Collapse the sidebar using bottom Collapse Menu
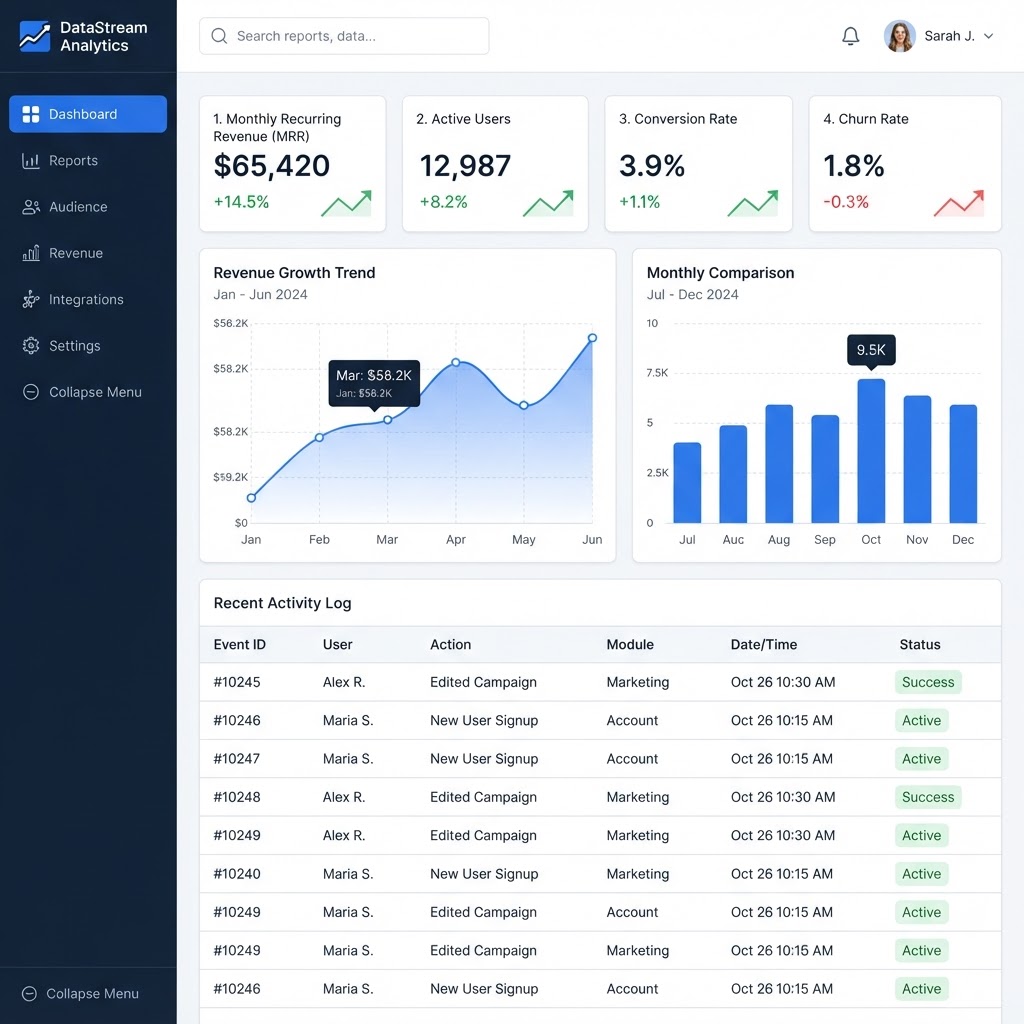This screenshot has height=1024, width=1024. [80, 993]
